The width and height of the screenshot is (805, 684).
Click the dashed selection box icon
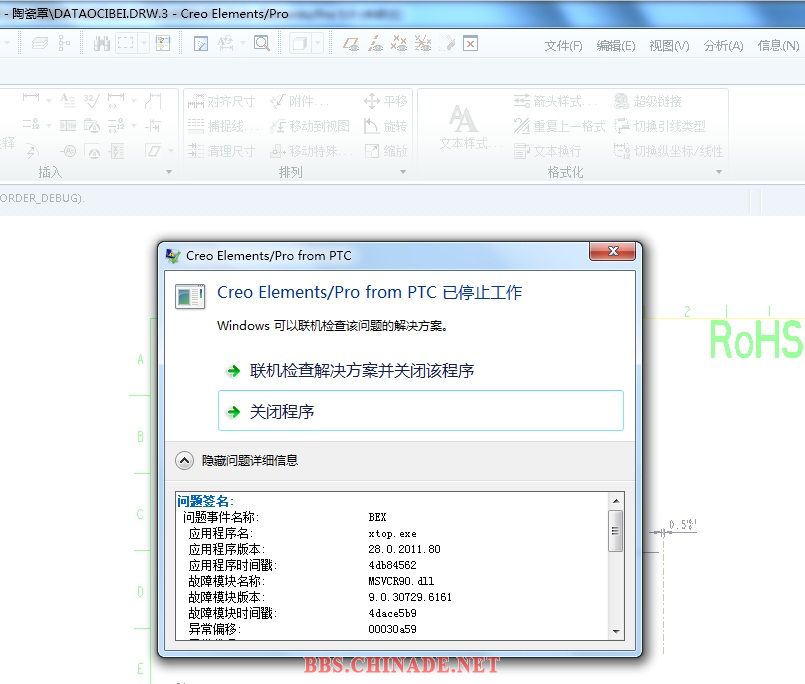125,44
